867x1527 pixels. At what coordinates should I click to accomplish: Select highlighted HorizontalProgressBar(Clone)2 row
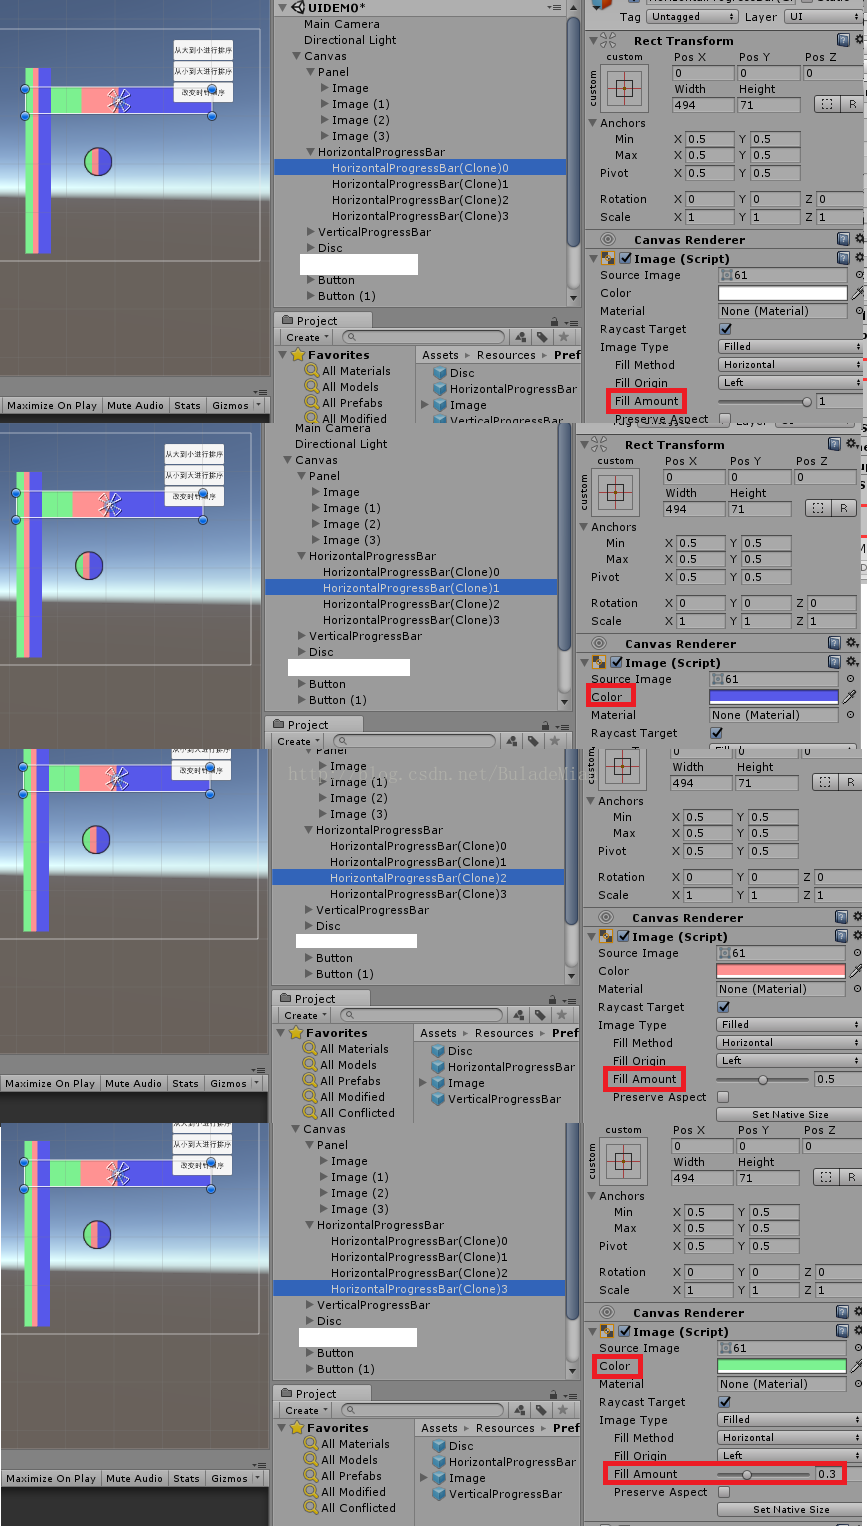point(419,878)
